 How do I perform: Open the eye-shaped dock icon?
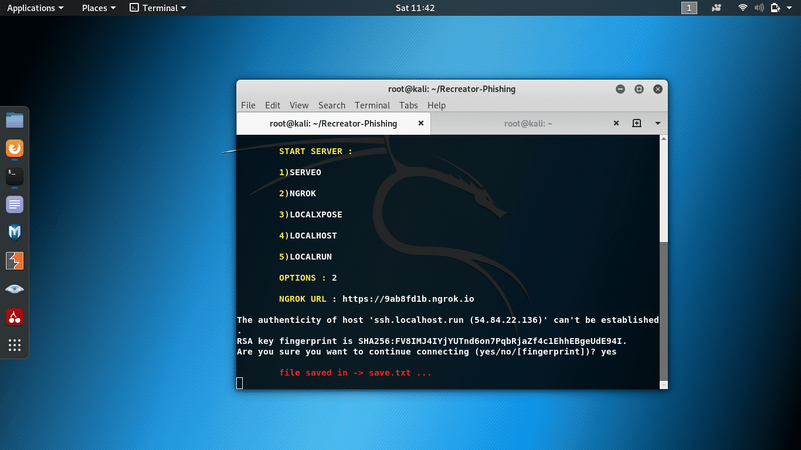pos(14,289)
